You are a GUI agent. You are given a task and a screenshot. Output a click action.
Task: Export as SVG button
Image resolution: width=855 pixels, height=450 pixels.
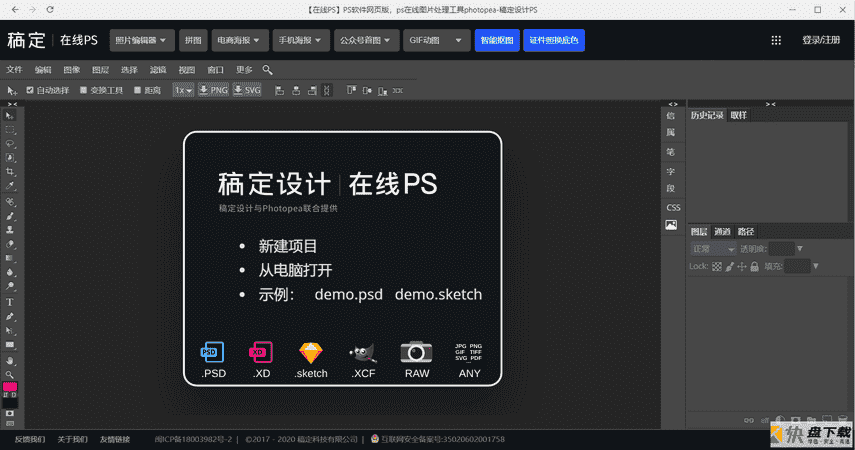(x=247, y=91)
